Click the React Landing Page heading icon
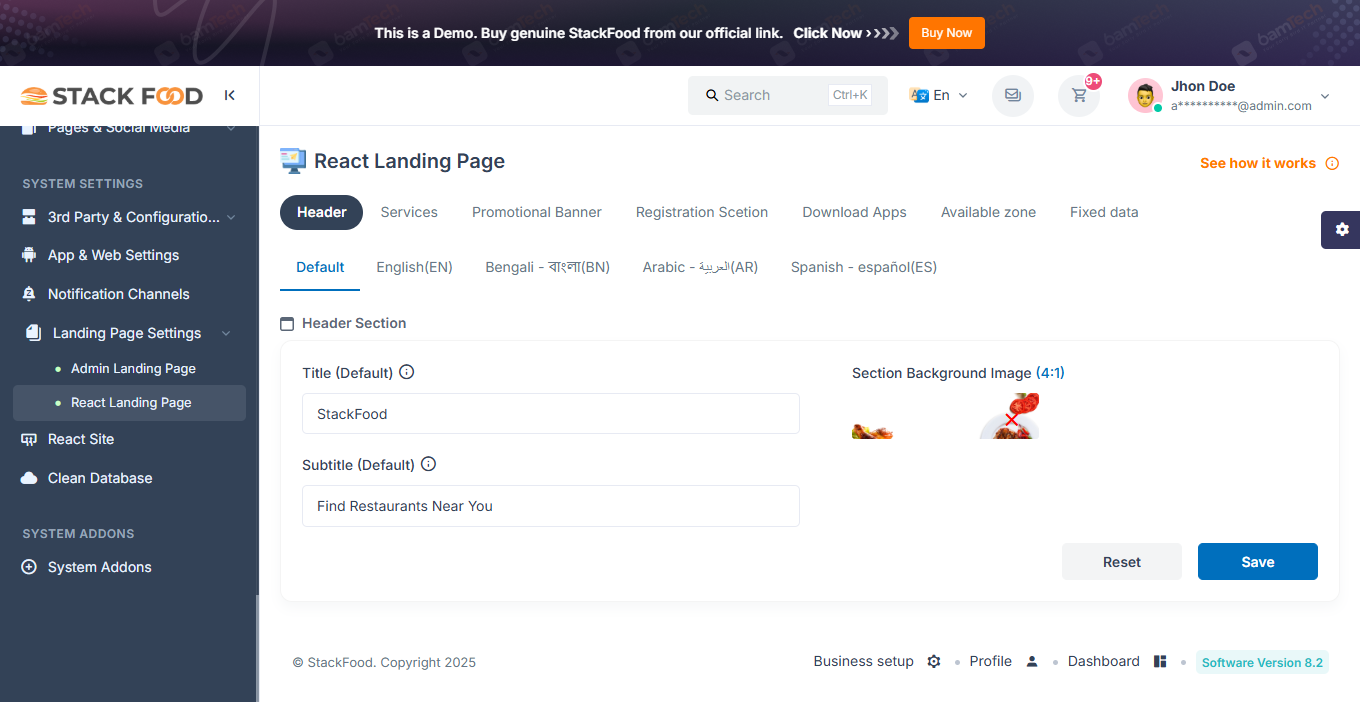Screen dimensions: 1360x702 [x=293, y=161]
